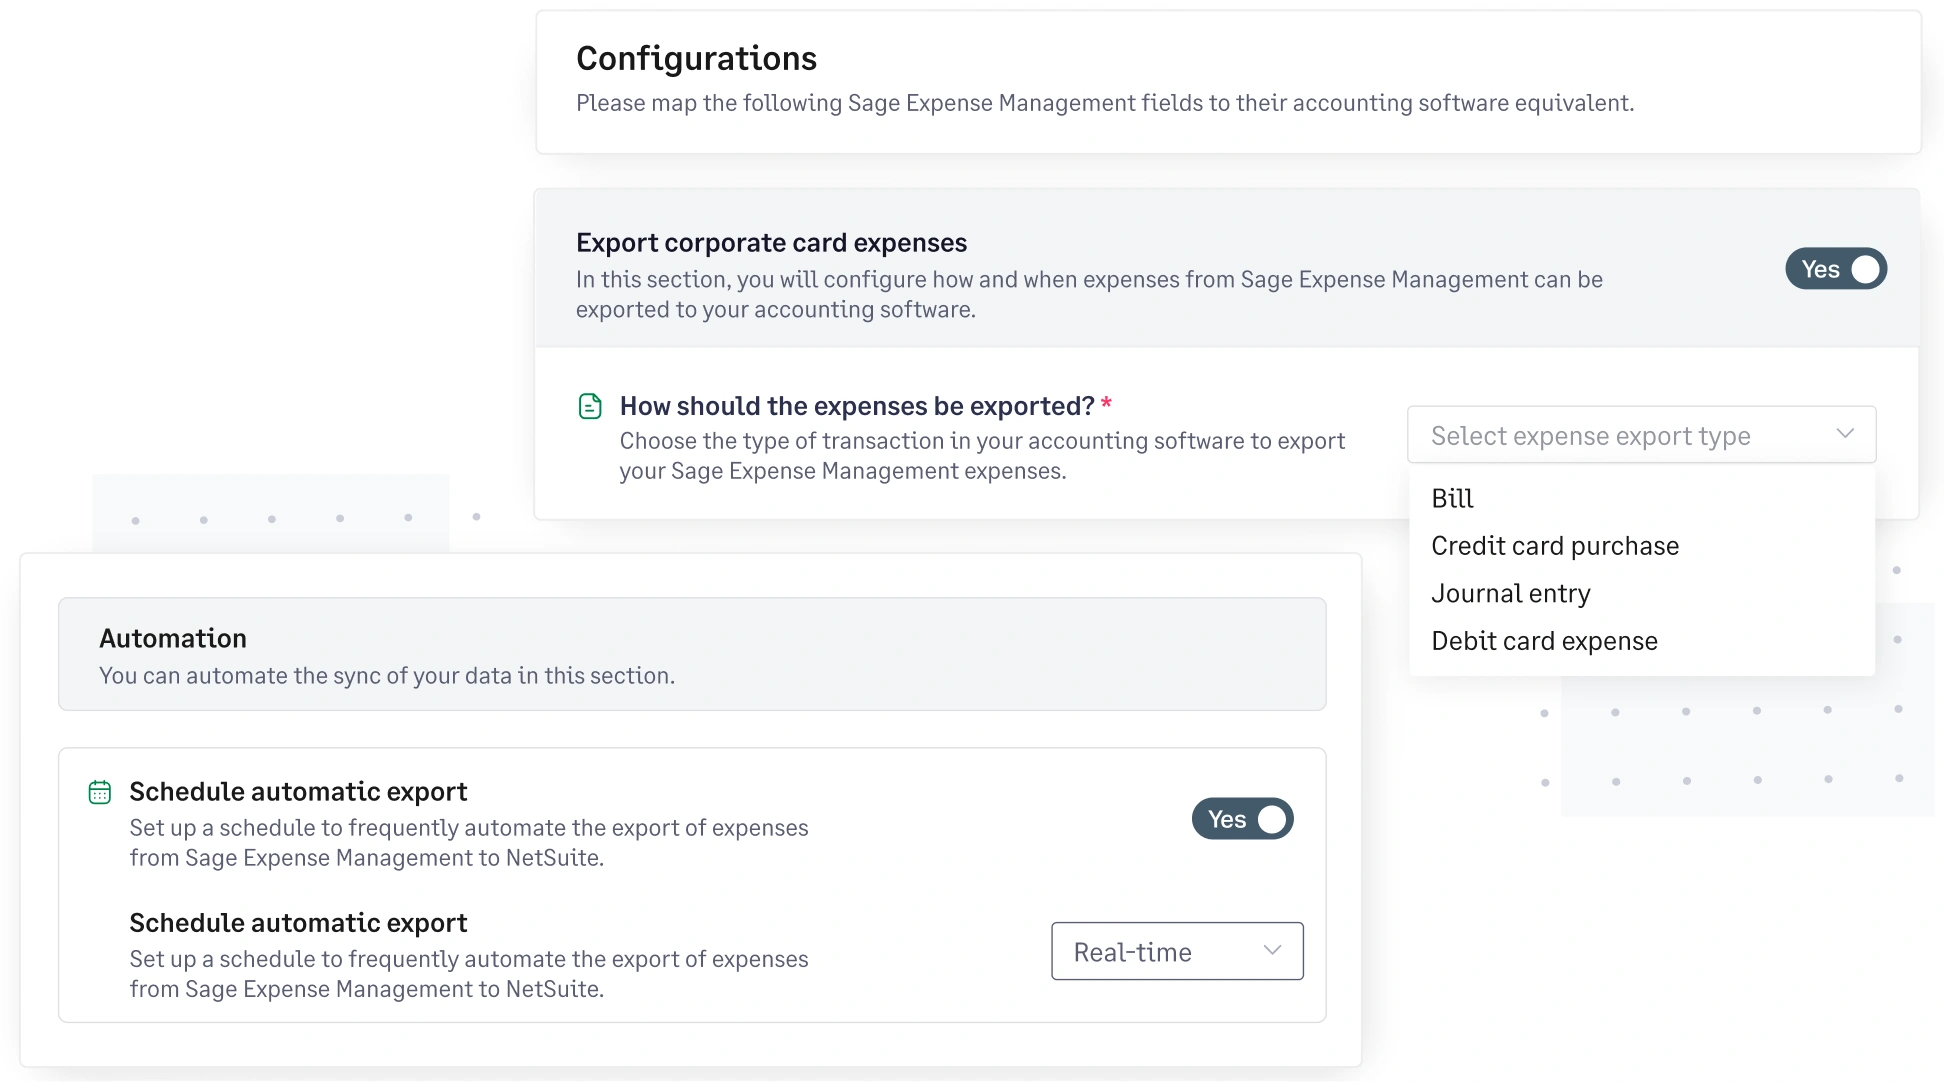Click the calendar icon beside Schedule automatic export
The image size is (1944, 1083).
(x=99, y=792)
